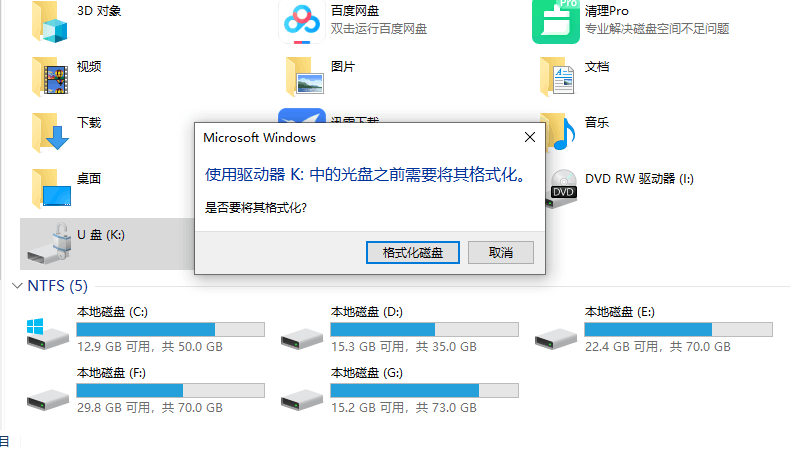Open the 下载 folder icon
The height and width of the screenshot is (451, 790).
coord(50,132)
